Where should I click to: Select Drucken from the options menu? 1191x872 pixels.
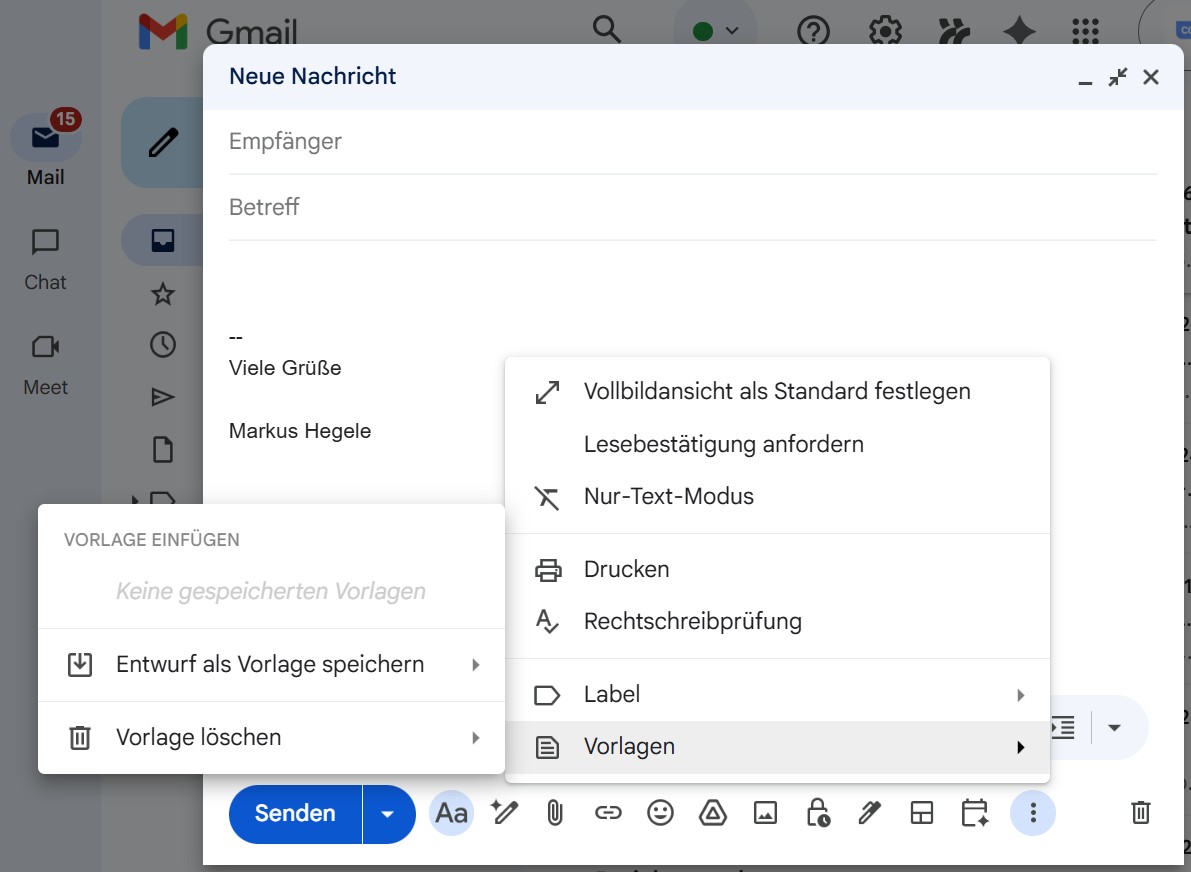point(627,569)
